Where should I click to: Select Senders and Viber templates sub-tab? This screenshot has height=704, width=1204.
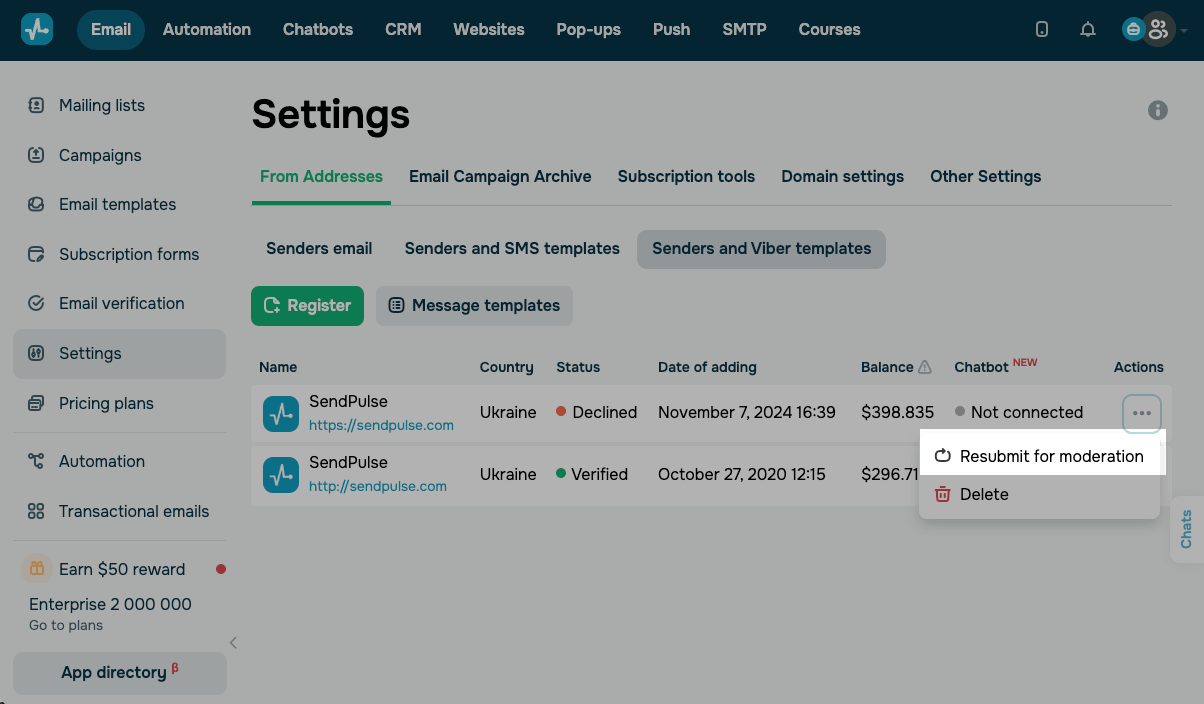coord(762,249)
